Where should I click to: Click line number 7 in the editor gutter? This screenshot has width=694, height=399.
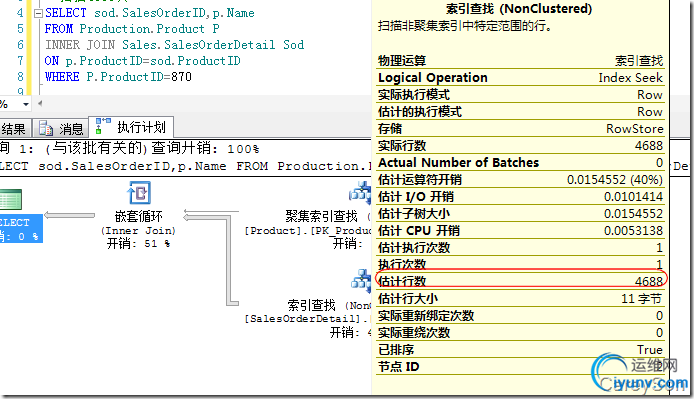[x=20, y=61]
